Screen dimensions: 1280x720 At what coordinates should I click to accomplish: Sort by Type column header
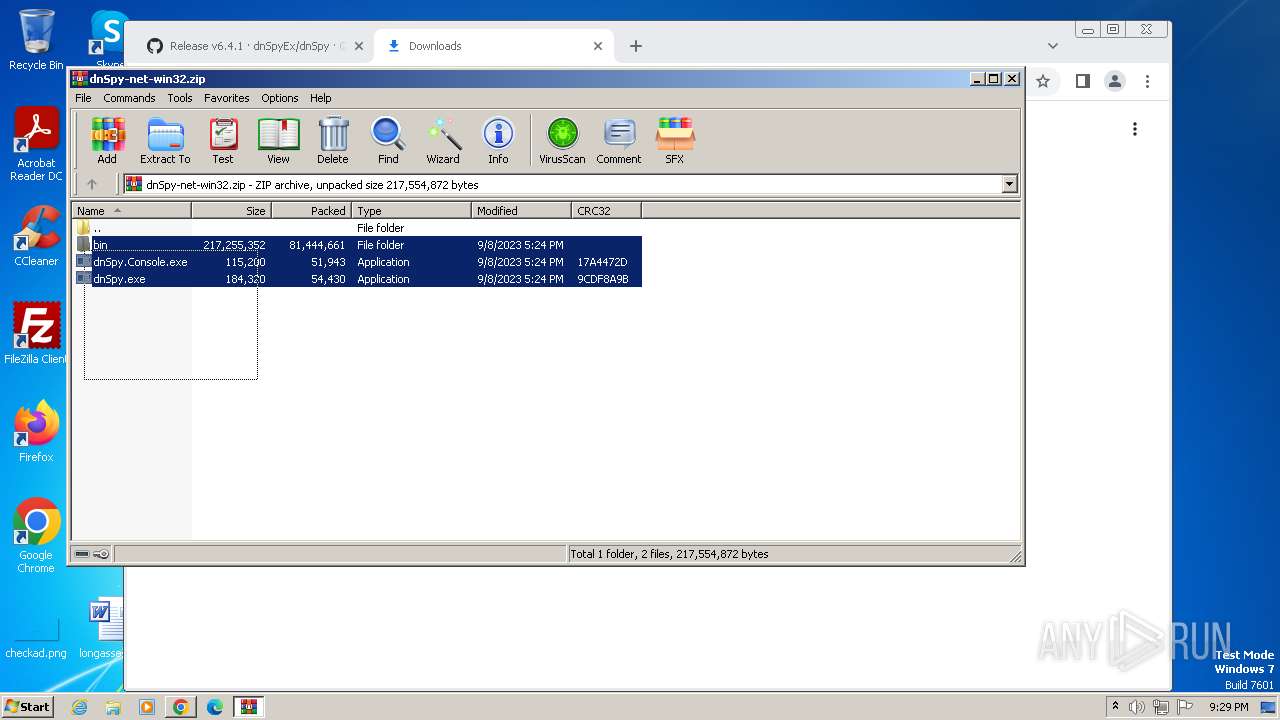412,211
